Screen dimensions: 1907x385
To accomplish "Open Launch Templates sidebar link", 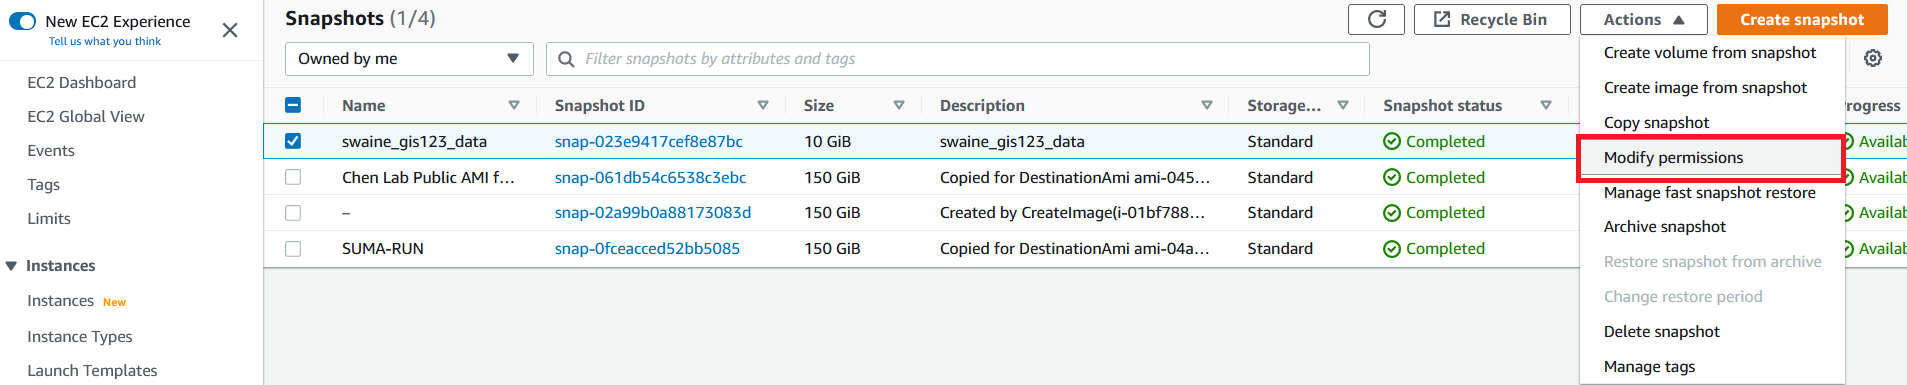I will tap(92, 371).
